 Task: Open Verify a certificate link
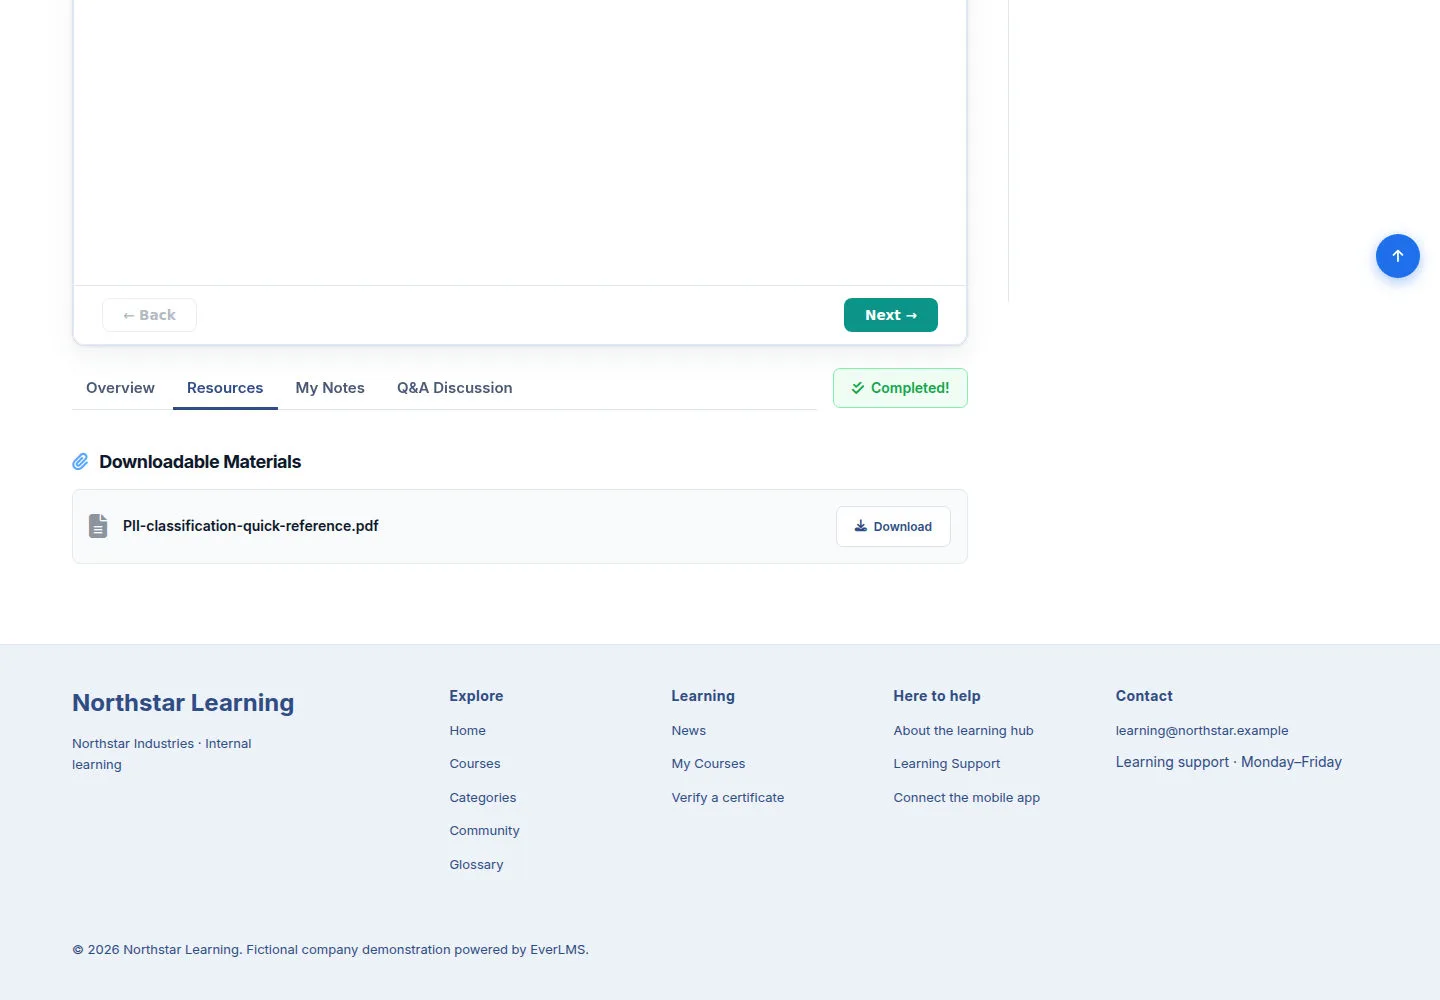728,798
